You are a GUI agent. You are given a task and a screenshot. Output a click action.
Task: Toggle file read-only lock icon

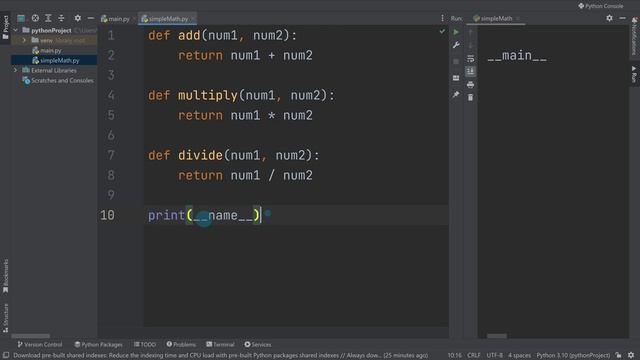coord(619,356)
